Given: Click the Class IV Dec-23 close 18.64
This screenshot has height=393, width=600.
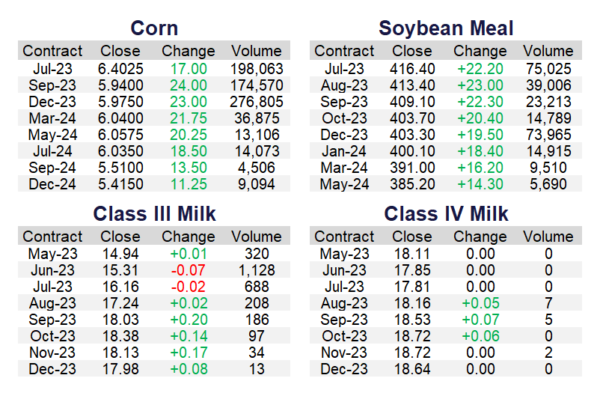Looking at the screenshot, I should (412, 369).
